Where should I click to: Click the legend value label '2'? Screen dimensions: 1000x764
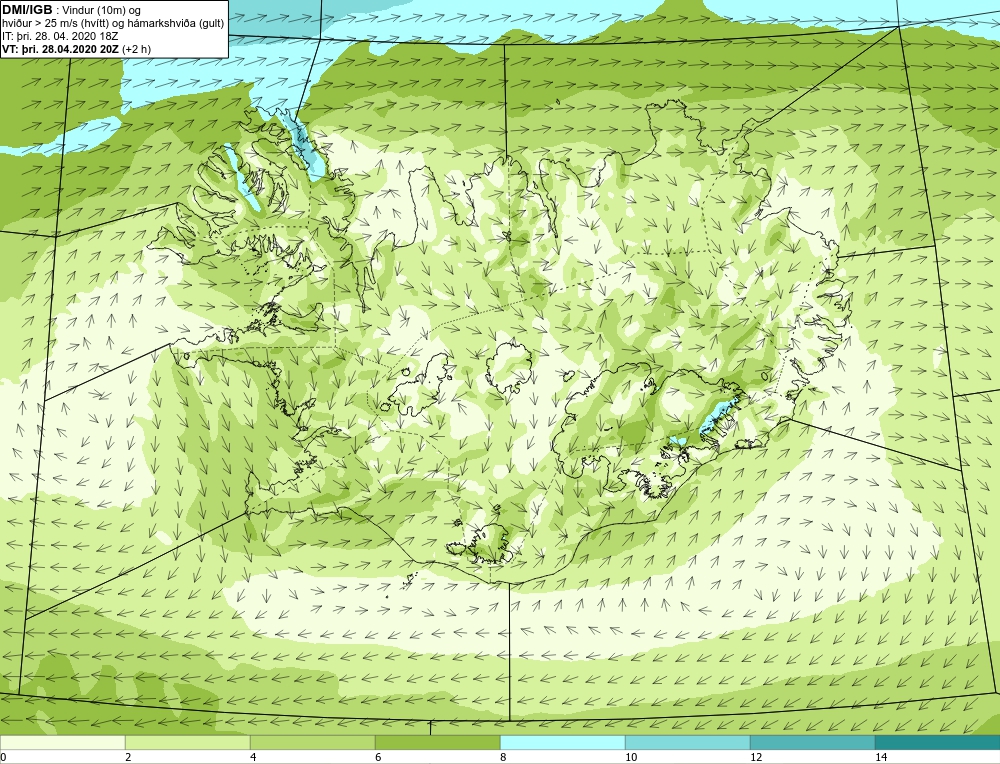[x=128, y=757]
